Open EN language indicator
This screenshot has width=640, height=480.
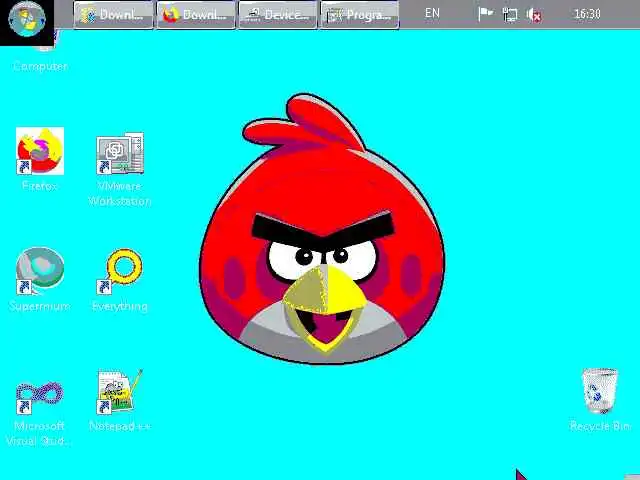click(x=432, y=13)
